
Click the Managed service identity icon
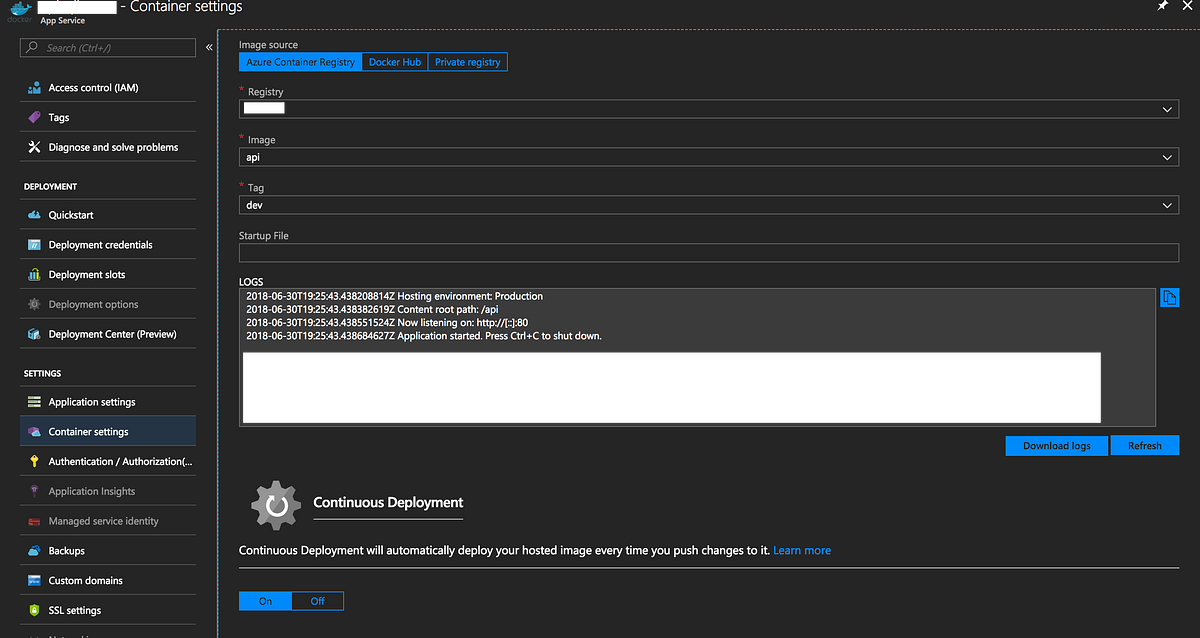point(34,521)
